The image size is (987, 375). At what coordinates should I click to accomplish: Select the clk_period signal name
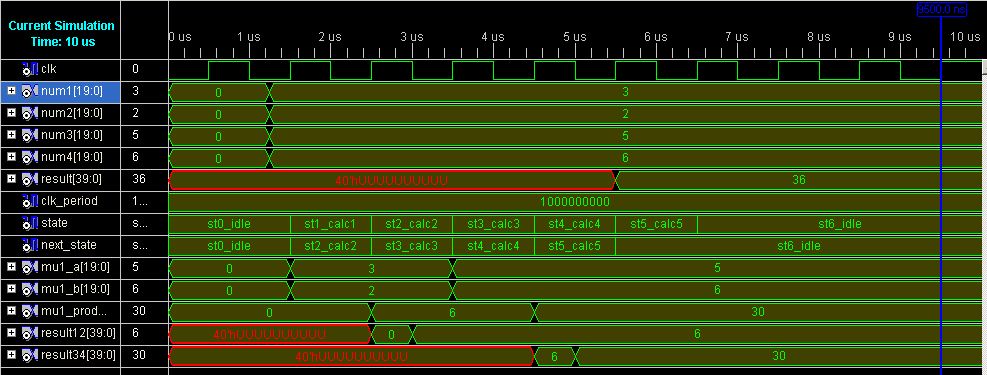69,201
